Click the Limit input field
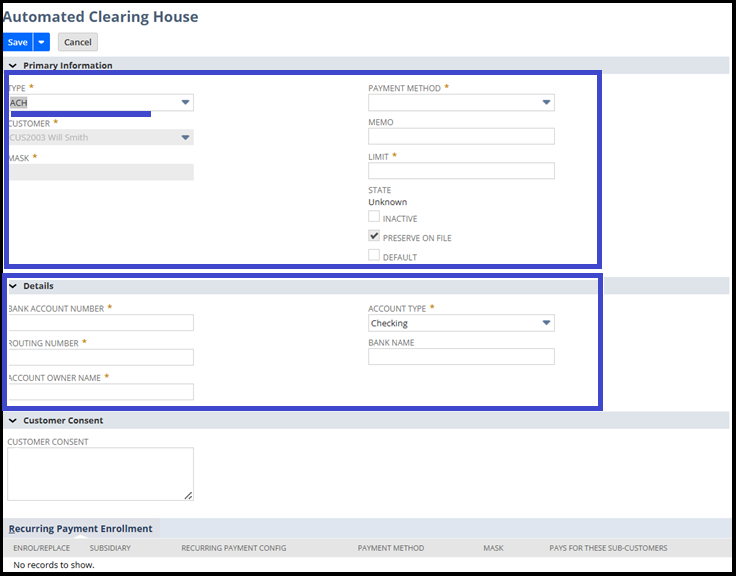The width and height of the screenshot is (736, 576). tap(461, 170)
